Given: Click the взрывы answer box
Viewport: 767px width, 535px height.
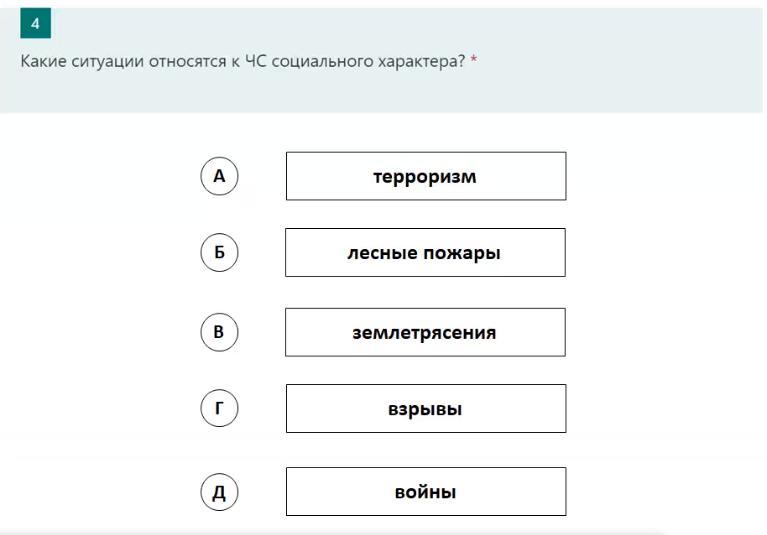Looking at the screenshot, I should pyautogui.click(x=426, y=408).
